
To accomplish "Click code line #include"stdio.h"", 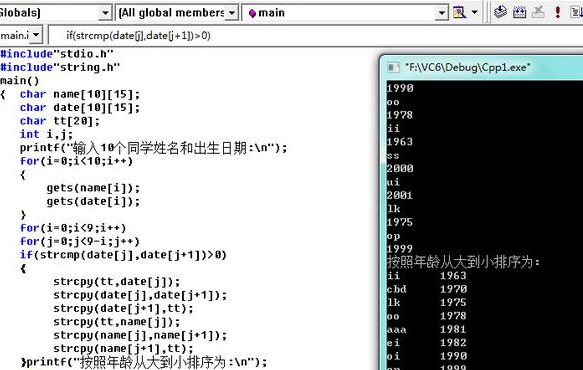I will coord(57,54).
